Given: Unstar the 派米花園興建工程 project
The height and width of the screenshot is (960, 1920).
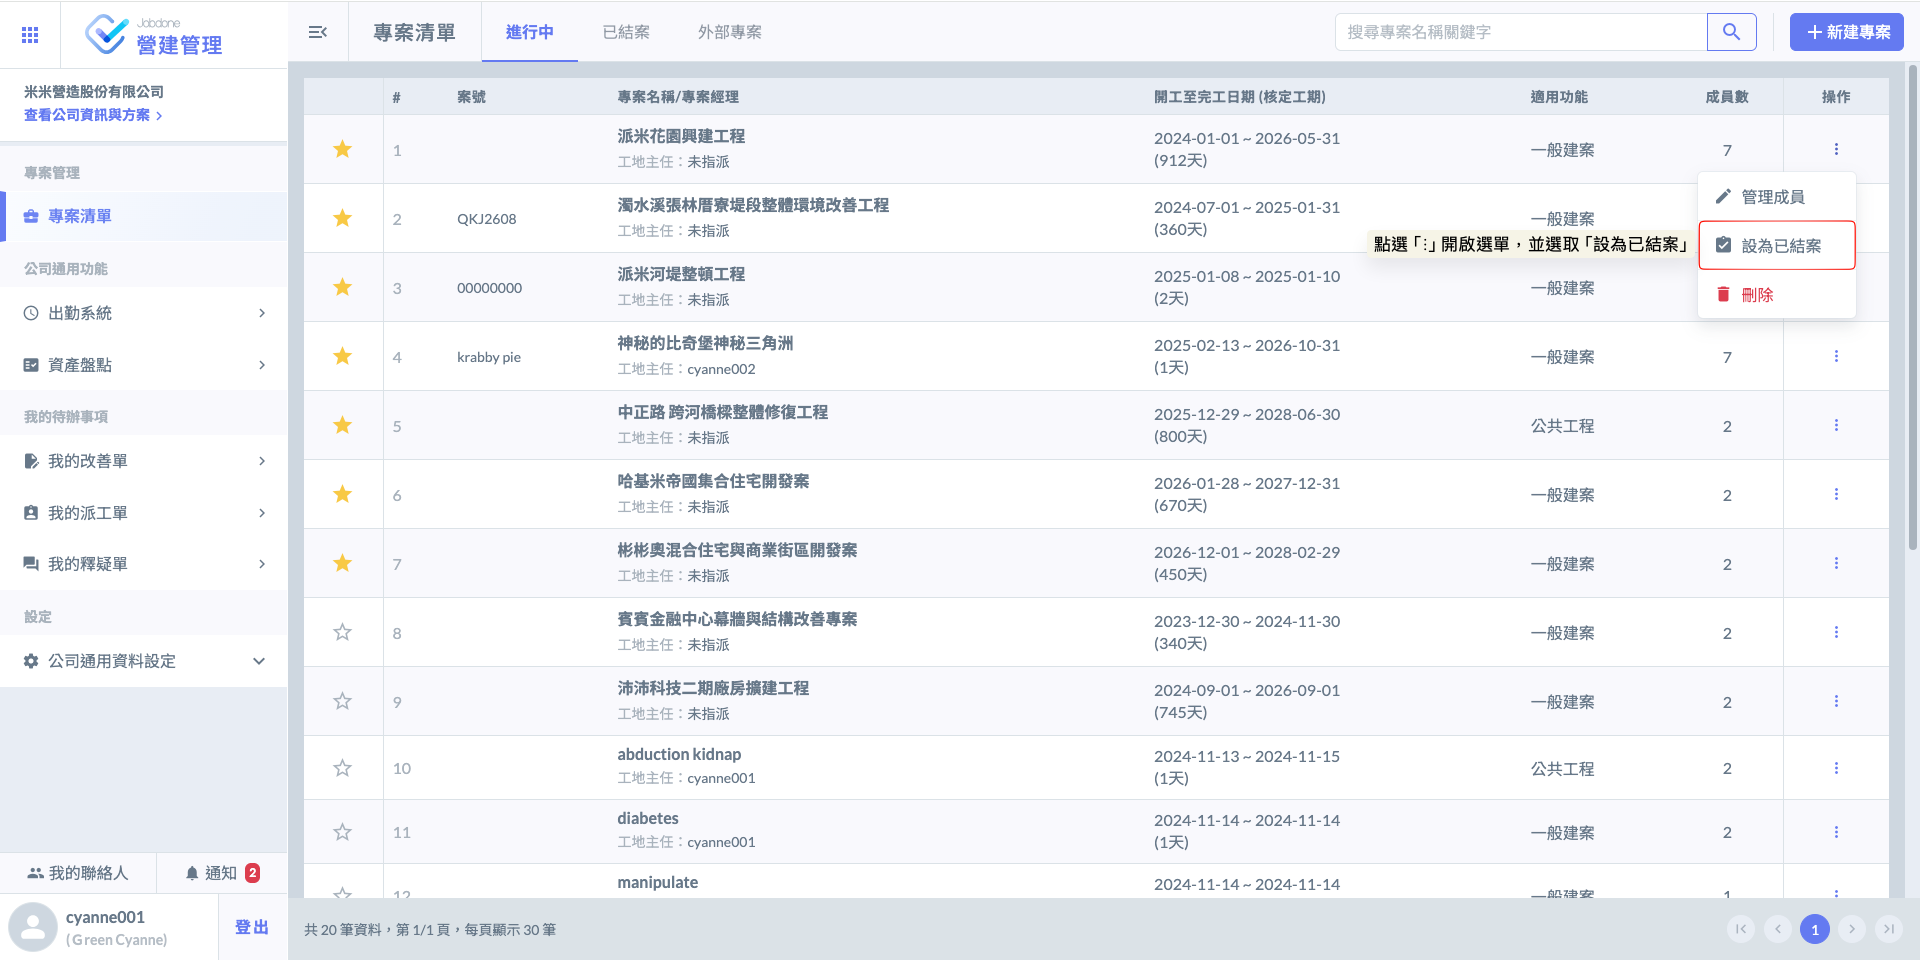Looking at the screenshot, I should (342, 149).
